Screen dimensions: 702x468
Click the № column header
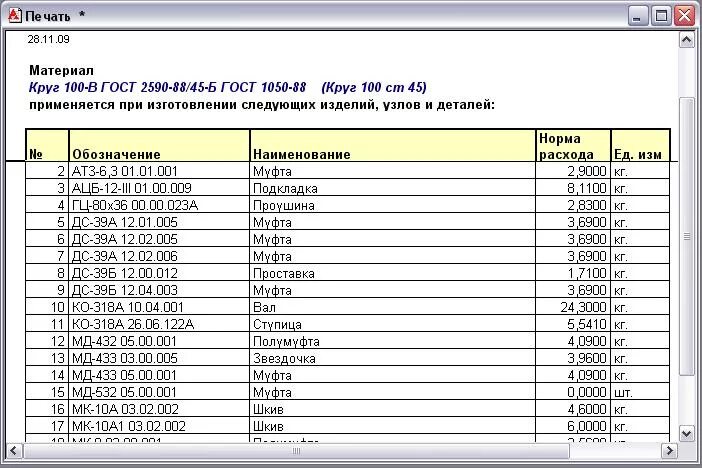click(47, 146)
